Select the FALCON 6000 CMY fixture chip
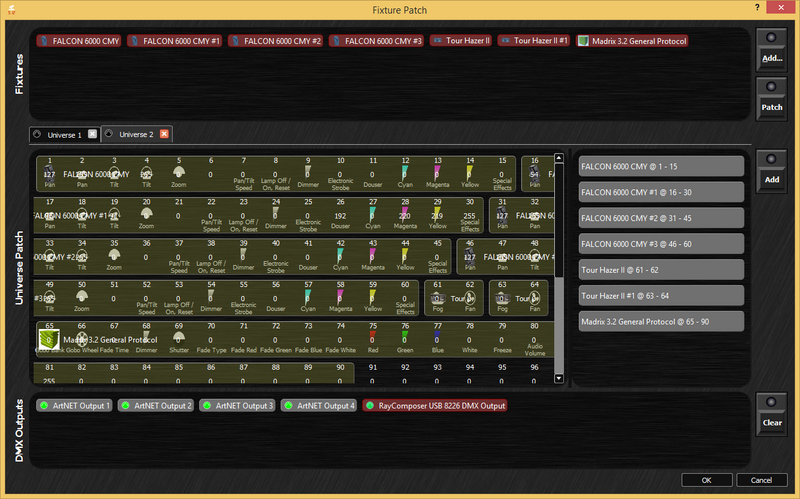 click(x=79, y=41)
